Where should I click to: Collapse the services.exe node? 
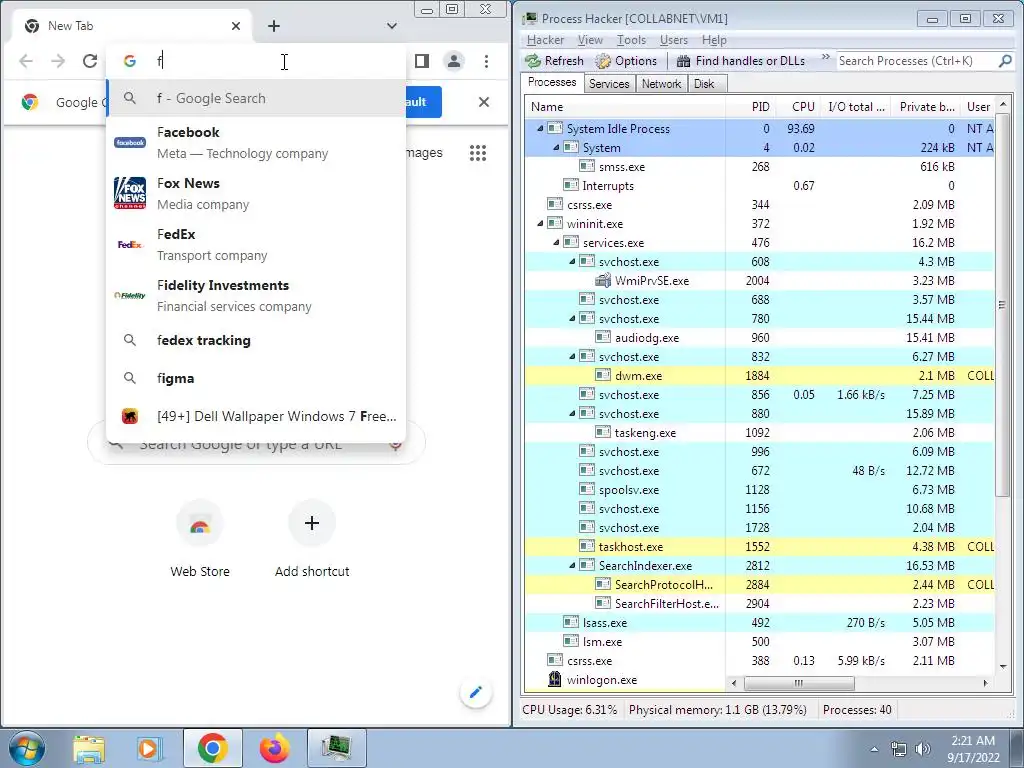(x=556, y=242)
